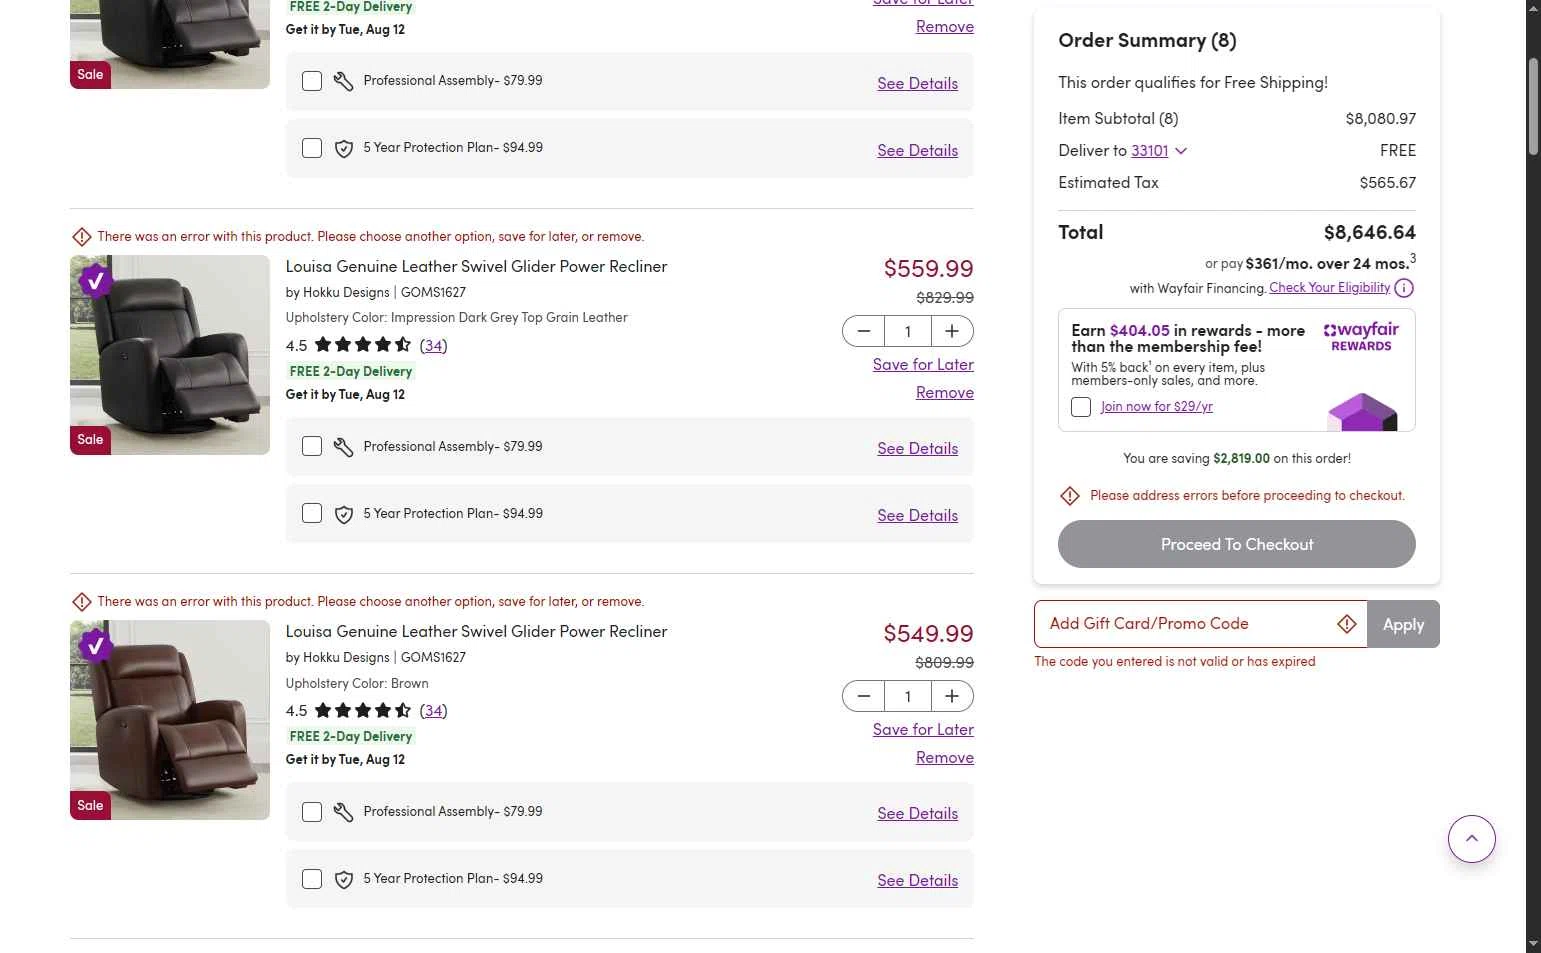Open Brown Louisa Genuine Leather recliner title
The height and width of the screenshot is (953, 1541).
(476, 632)
